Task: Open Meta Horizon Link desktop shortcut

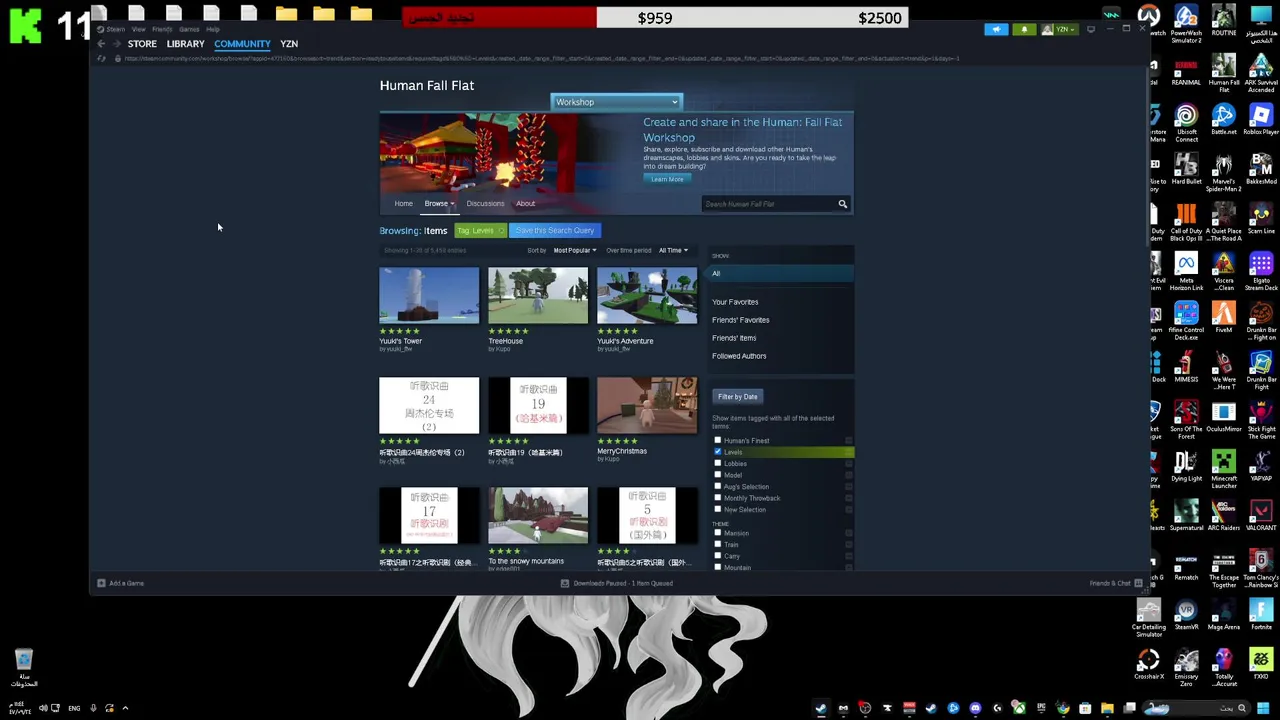Action: coord(1186,272)
